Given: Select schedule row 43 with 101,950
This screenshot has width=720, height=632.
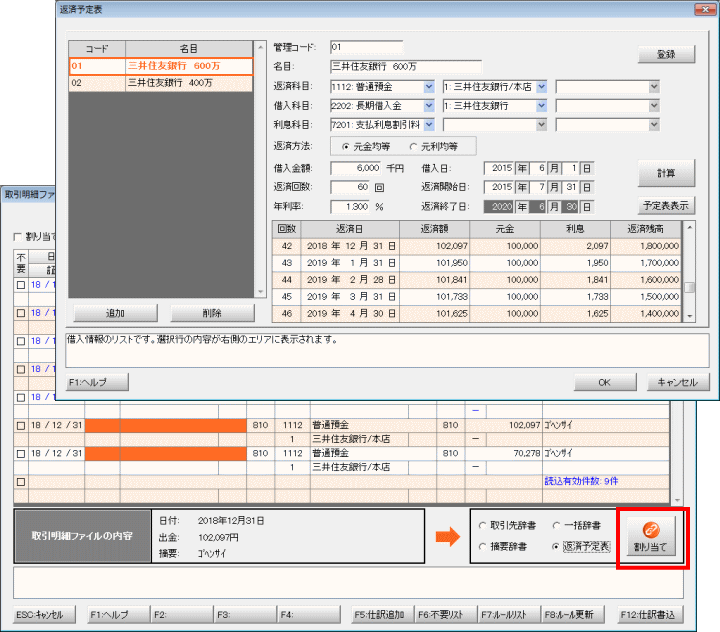Looking at the screenshot, I should tap(477, 263).
